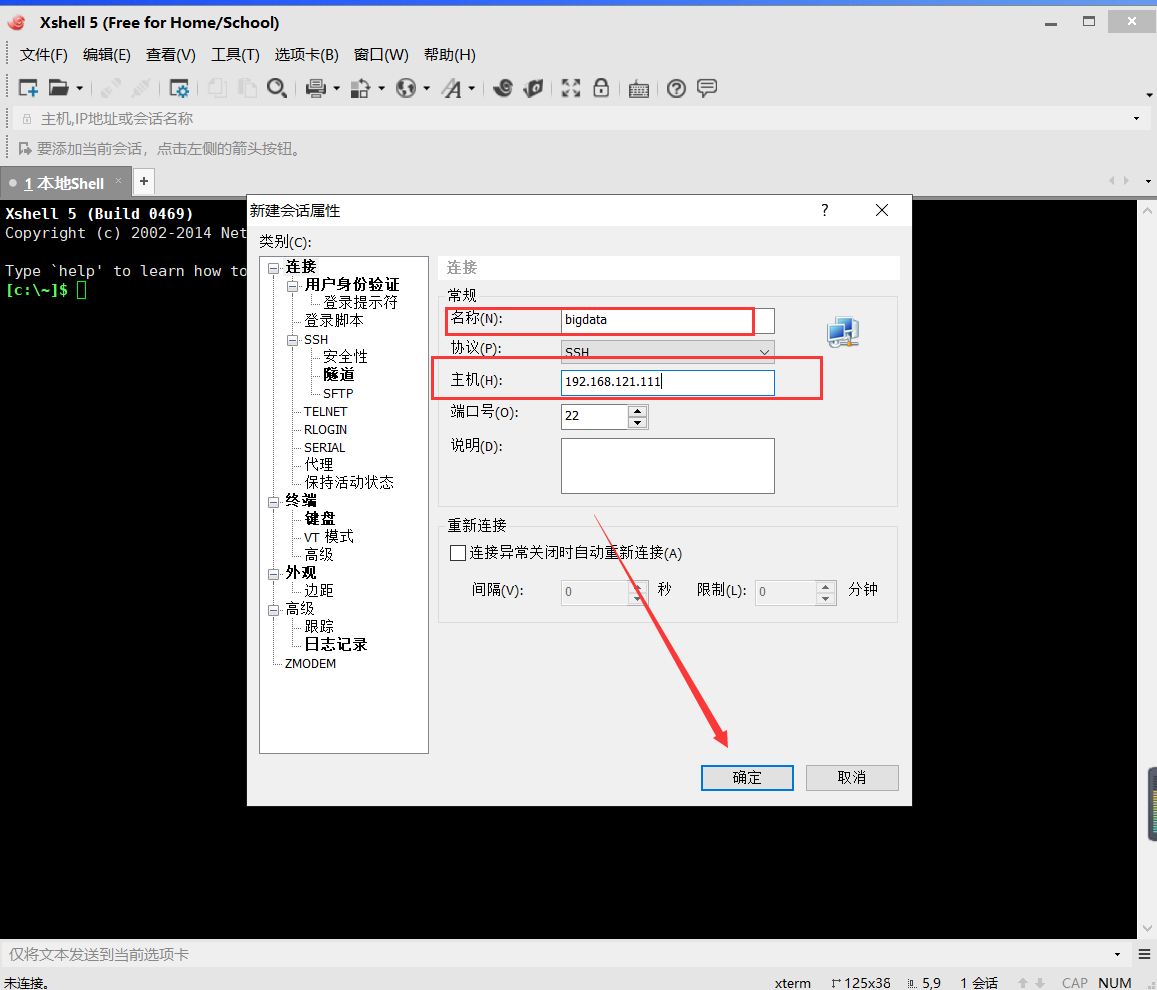
Task: Click the computers icon in the session dialog
Action: pos(843,332)
